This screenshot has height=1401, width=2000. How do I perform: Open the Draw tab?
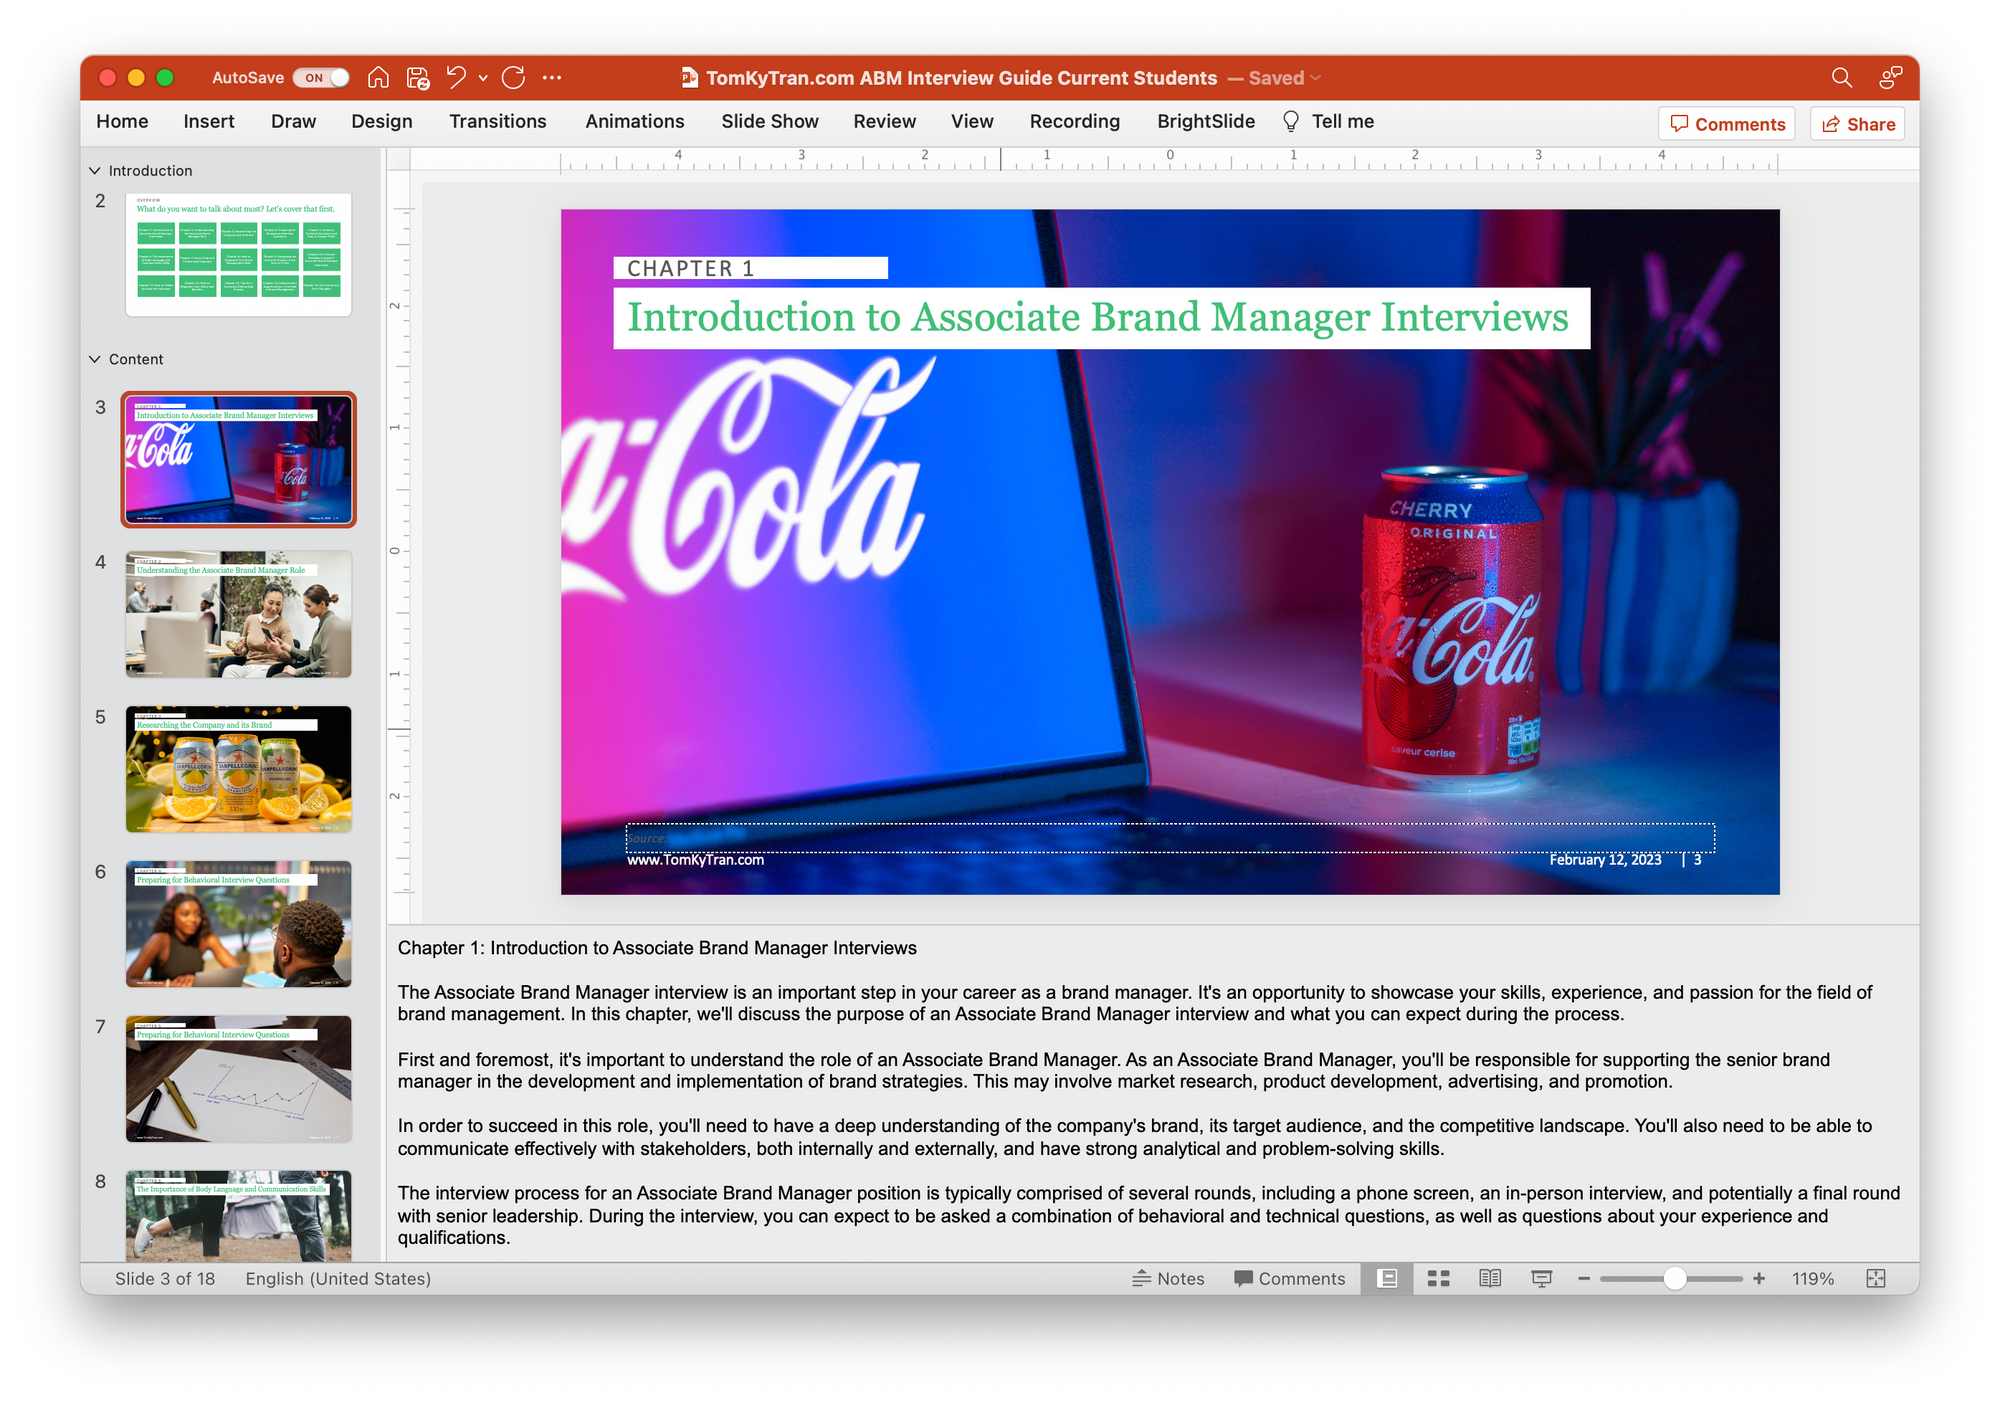click(293, 122)
